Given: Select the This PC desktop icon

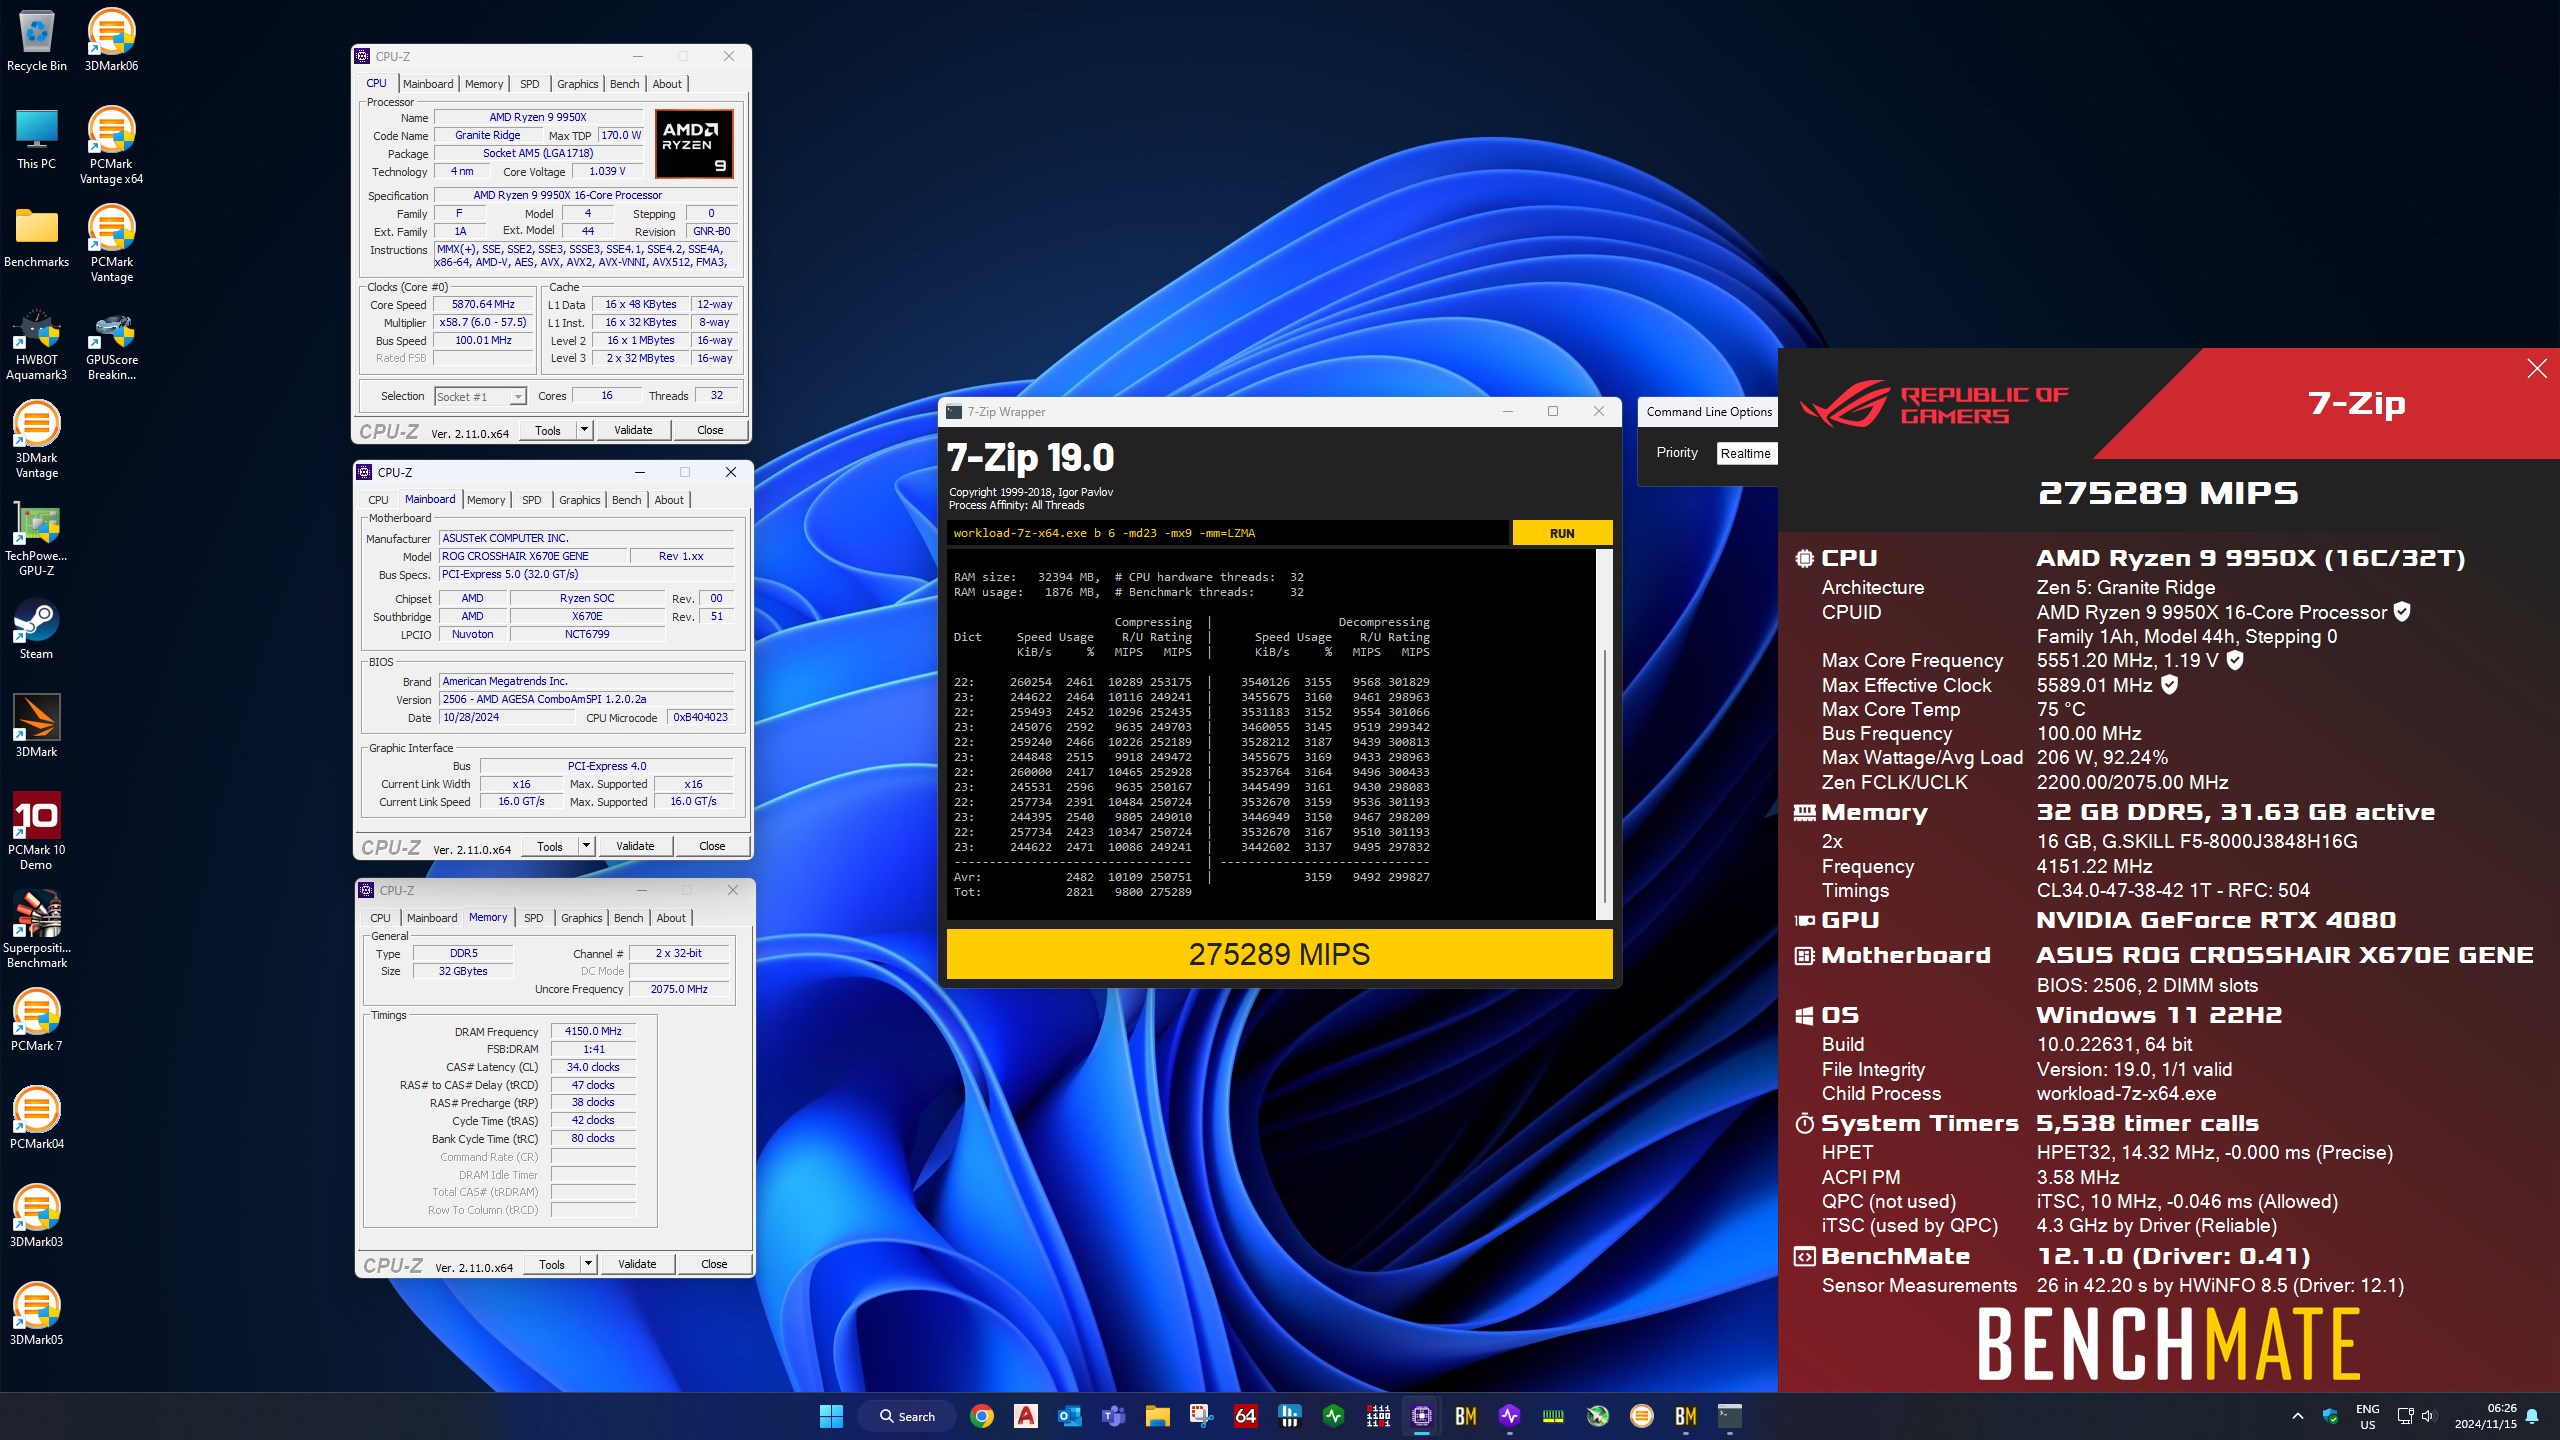Looking at the screenshot, I should [x=37, y=140].
